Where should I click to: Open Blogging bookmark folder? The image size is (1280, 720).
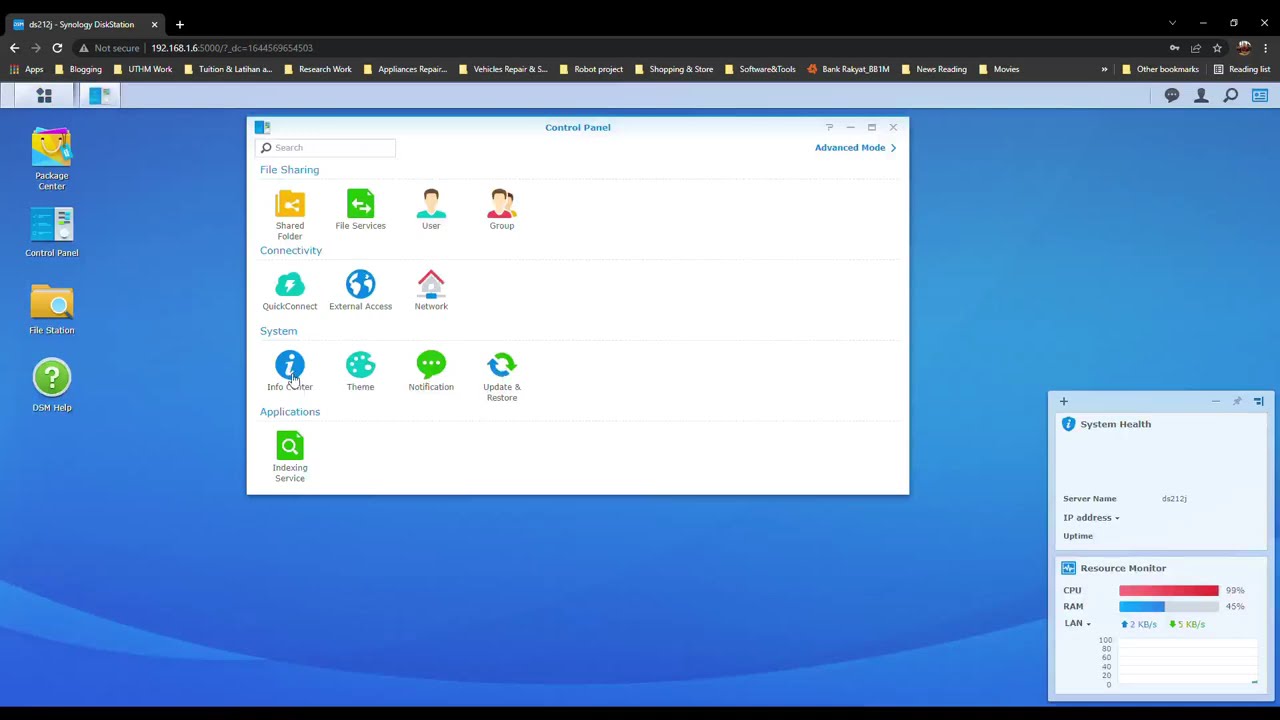pyautogui.click(x=79, y=69)
